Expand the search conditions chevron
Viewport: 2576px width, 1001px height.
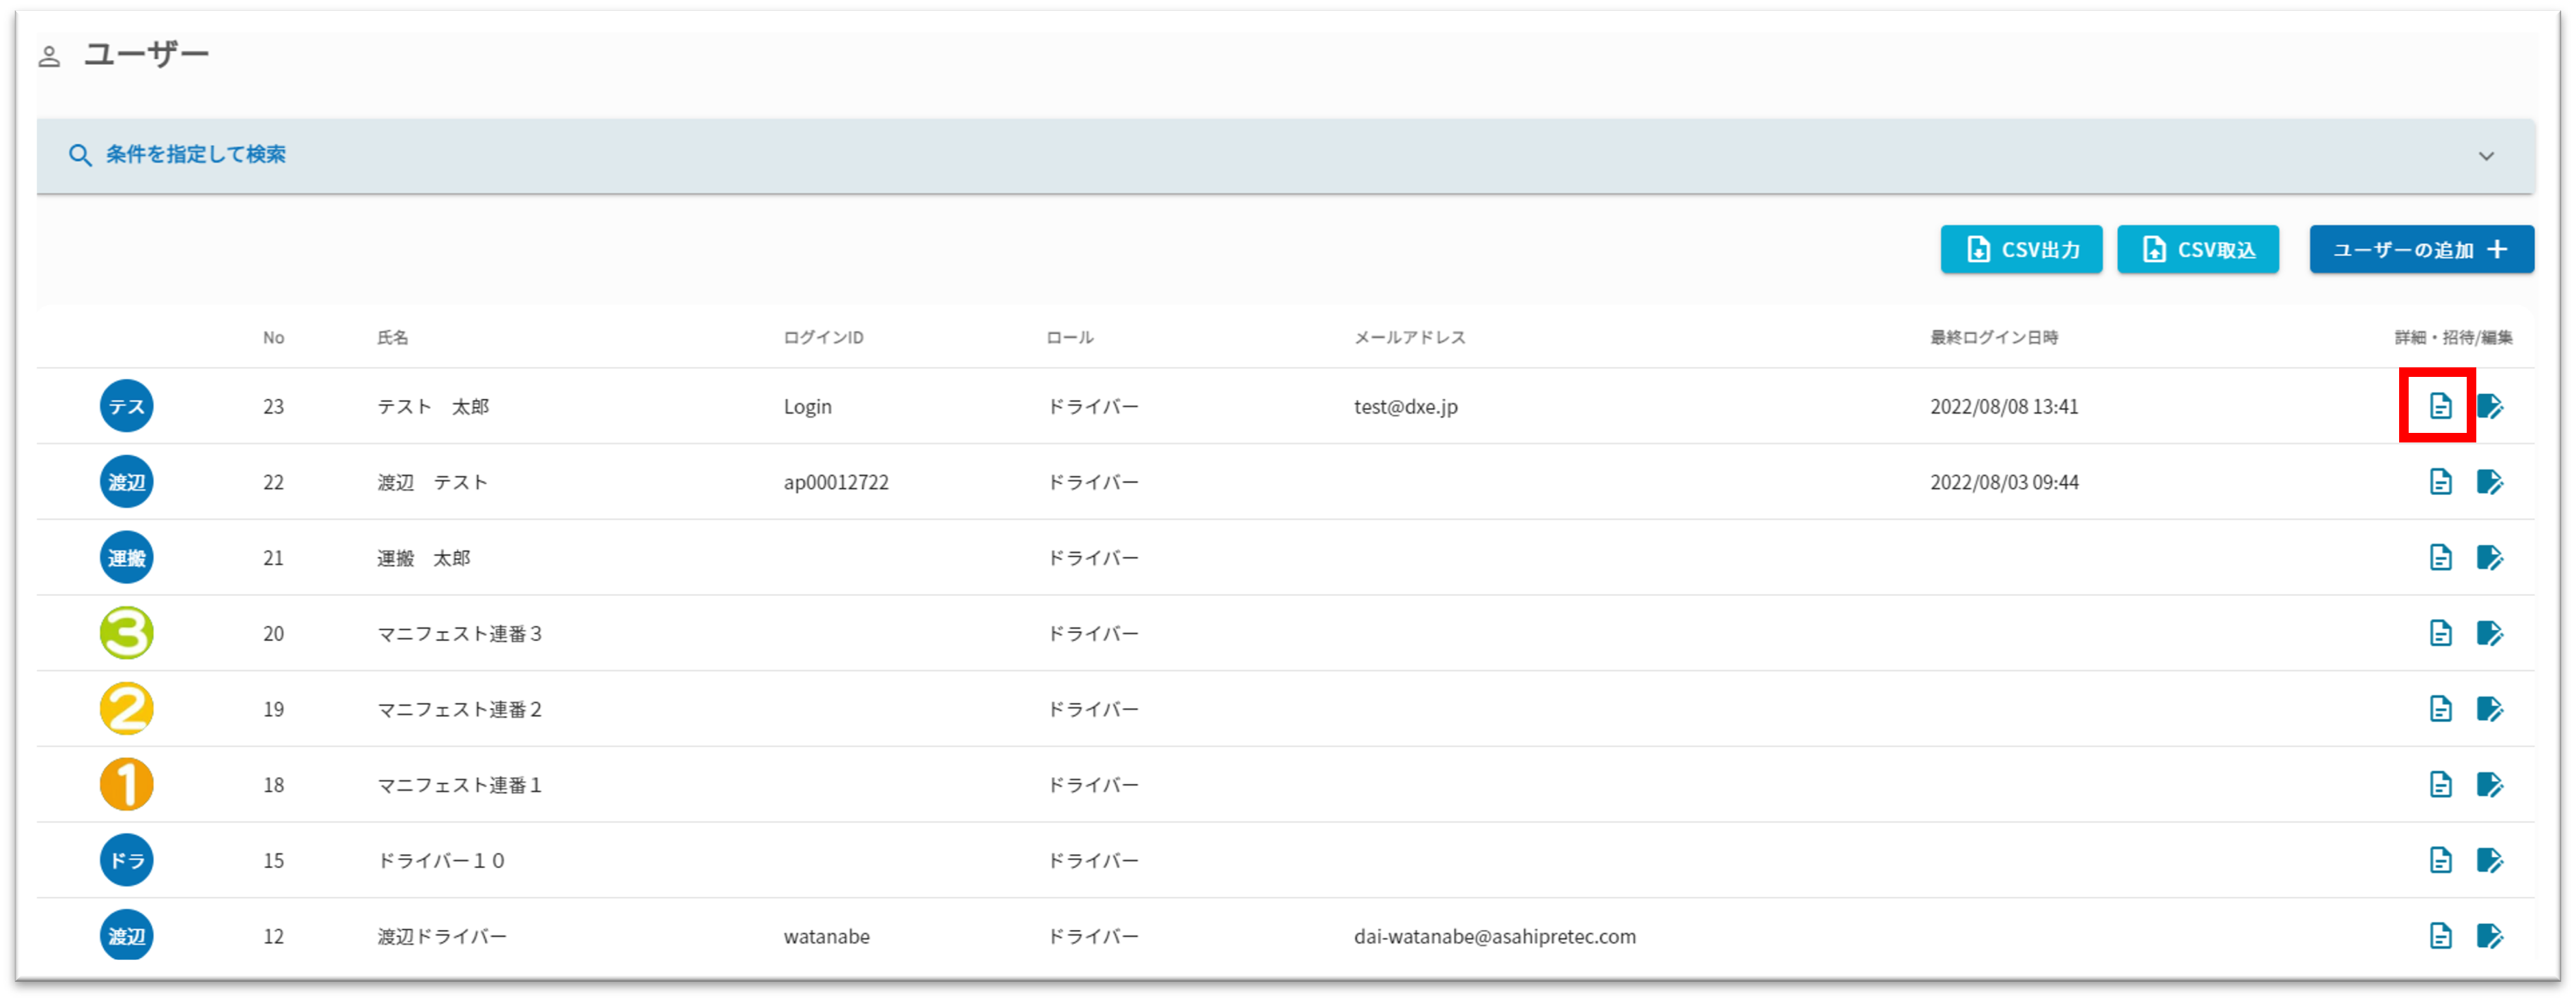coord(2486,156)
